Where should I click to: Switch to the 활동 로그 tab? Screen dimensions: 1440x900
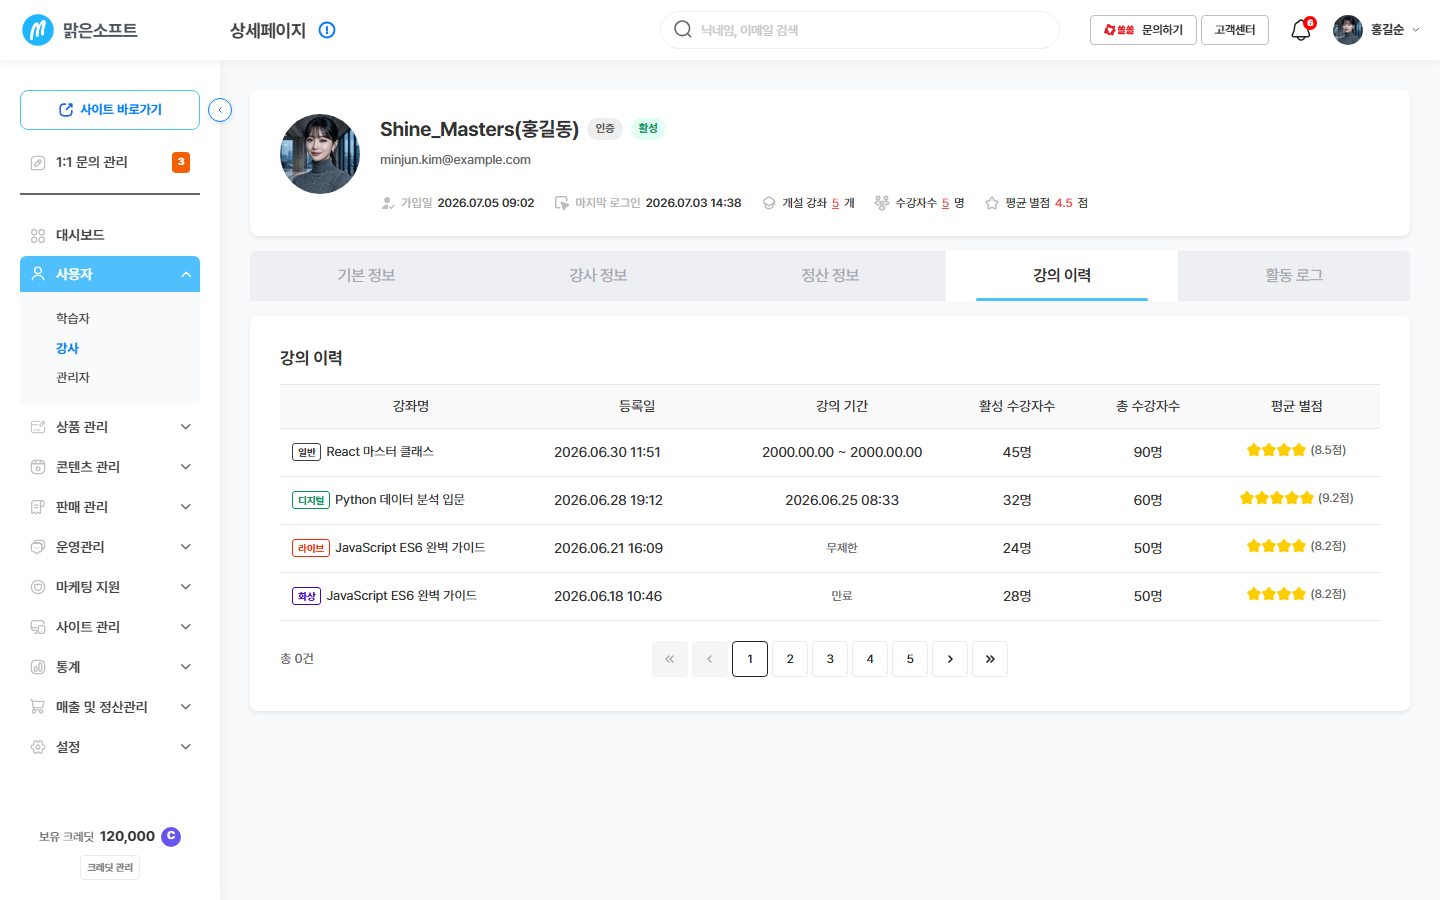(x=1294, y=276)
